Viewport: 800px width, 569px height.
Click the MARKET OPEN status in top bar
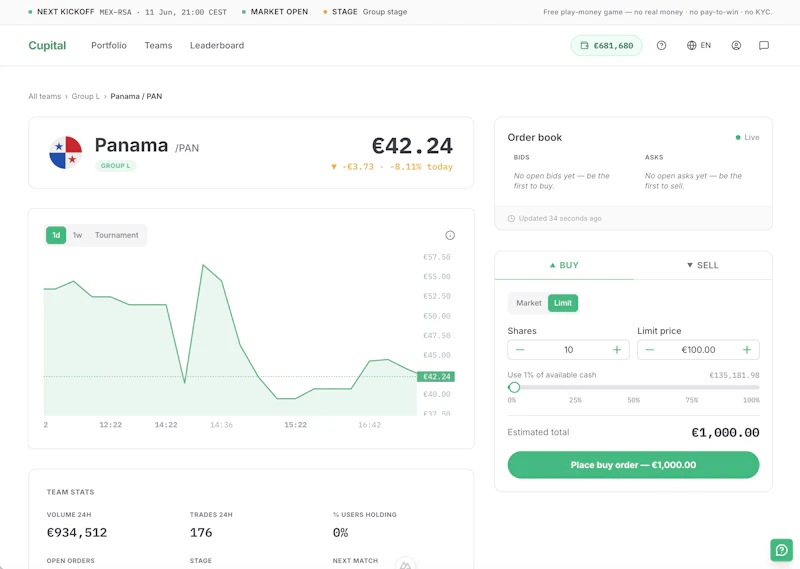[275, 12]
